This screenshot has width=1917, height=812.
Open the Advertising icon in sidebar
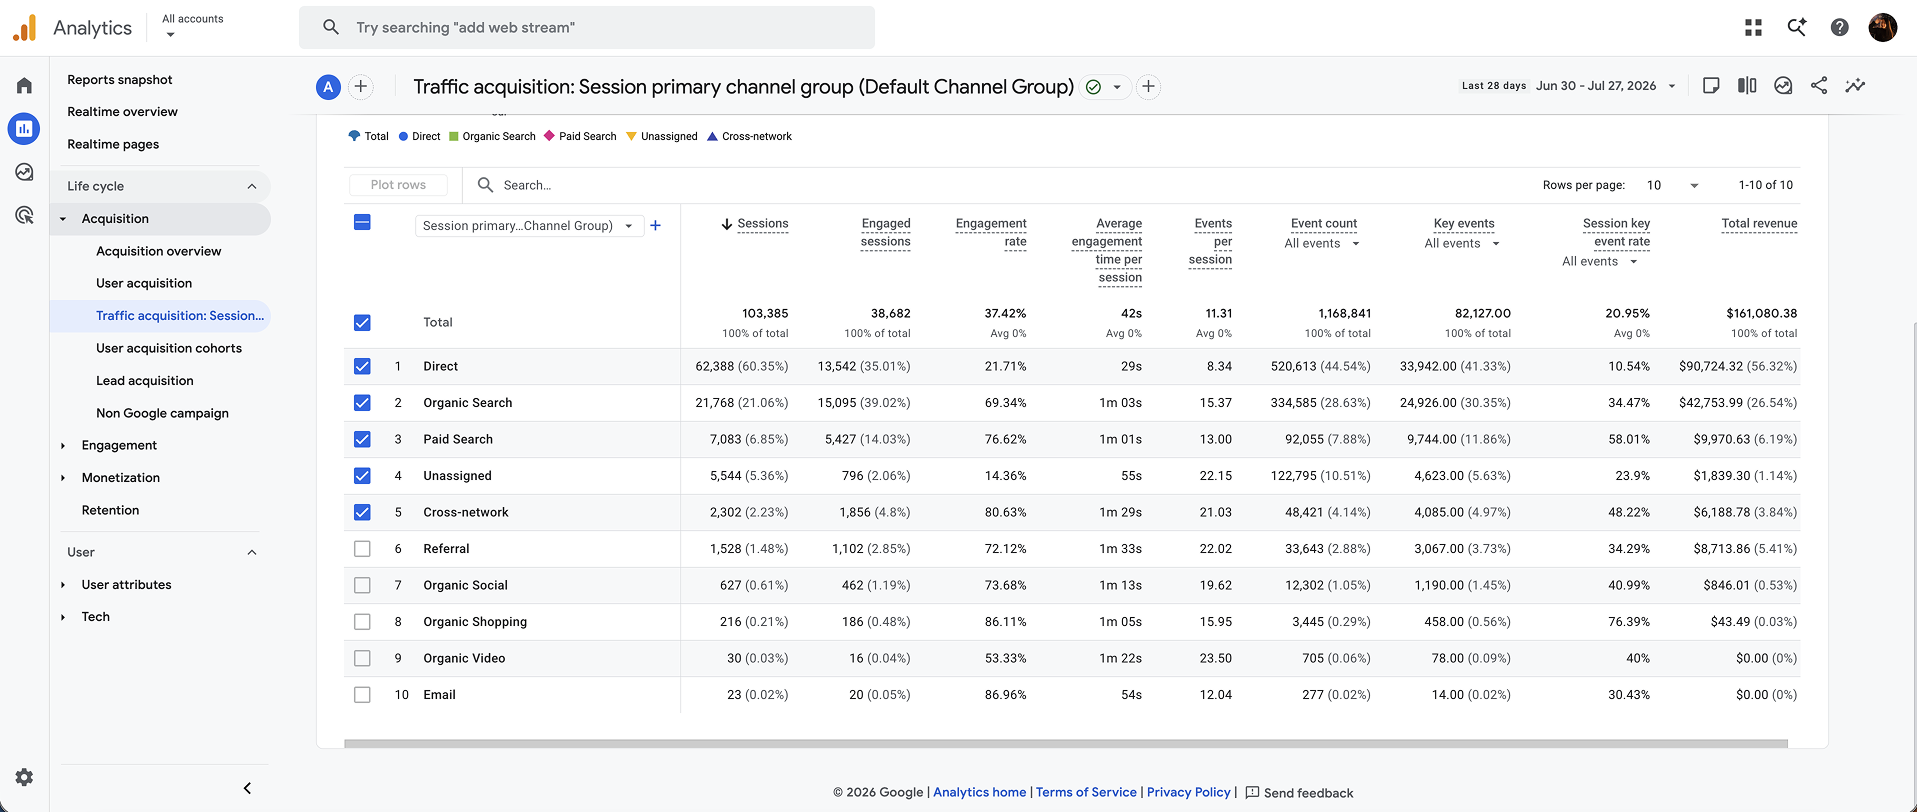click(24, 215)
